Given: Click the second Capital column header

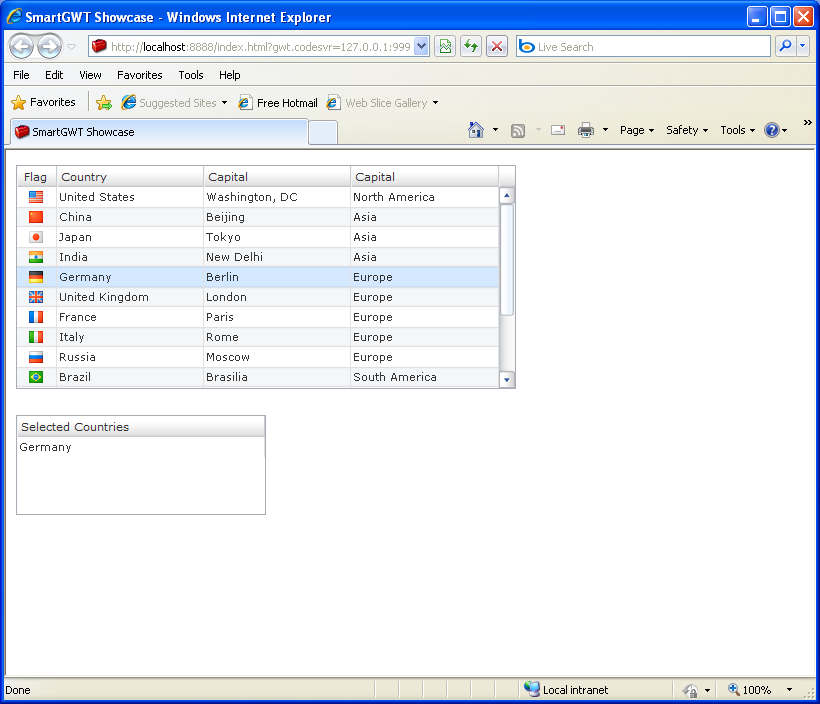Looking at the screenshot, I should tap(424, 177).
